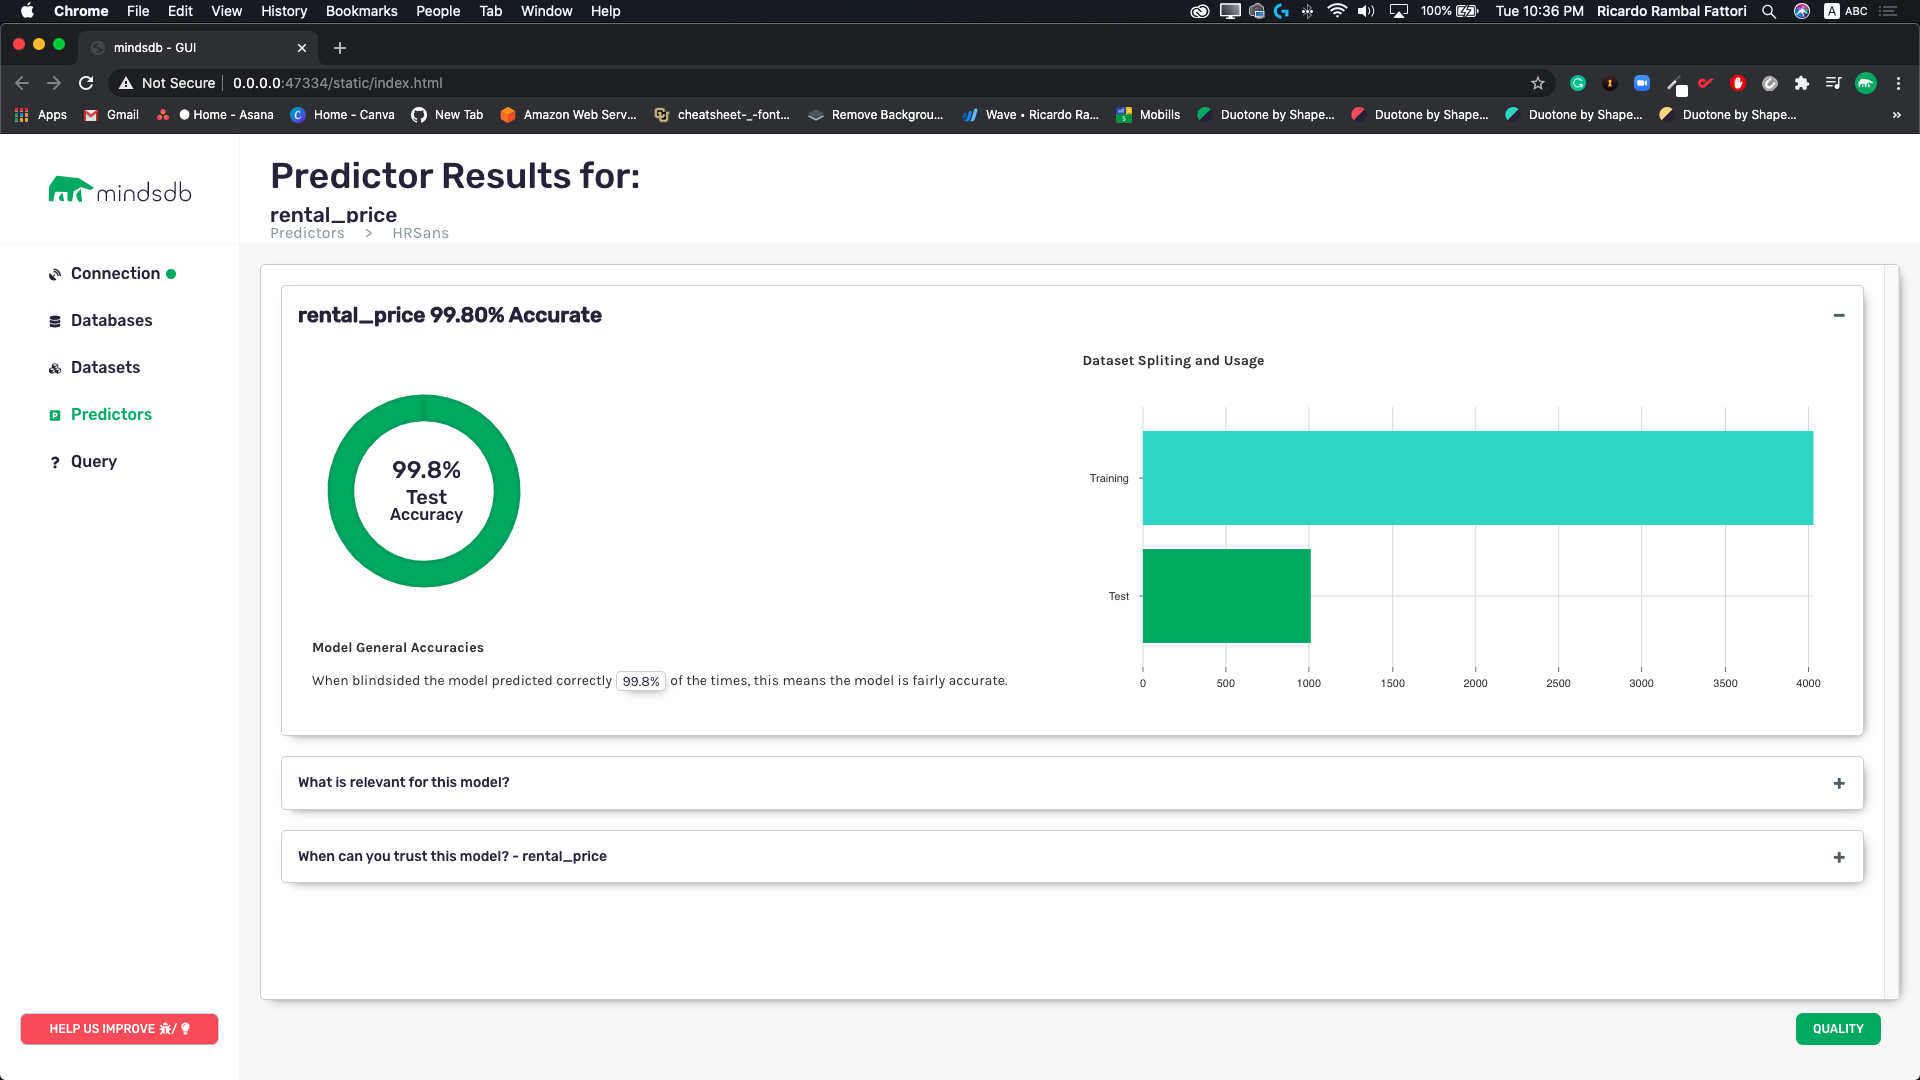Open the Connection sidebar item
The height and width of the screenshot is (1080, 1920).
click(115, 274)
